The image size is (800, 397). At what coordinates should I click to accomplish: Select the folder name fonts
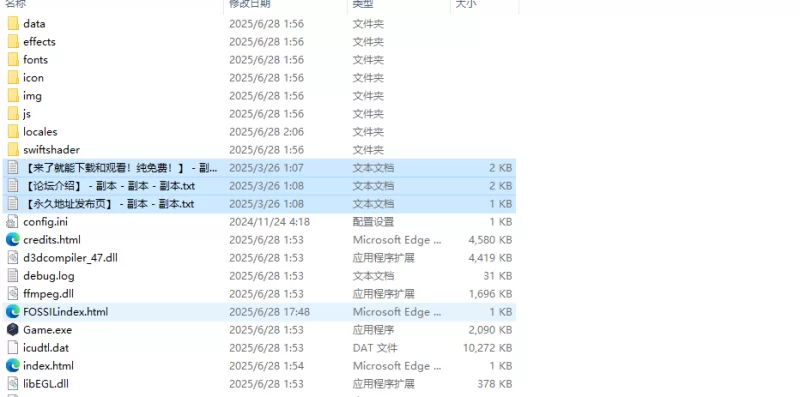click(x=35, y=60)
